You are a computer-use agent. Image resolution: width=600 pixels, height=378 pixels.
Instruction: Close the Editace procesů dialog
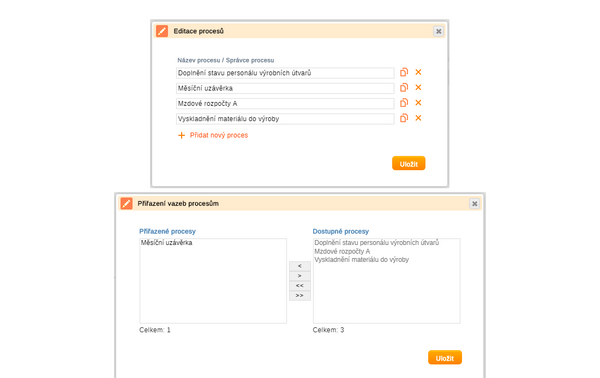click(x=439, y=31)
